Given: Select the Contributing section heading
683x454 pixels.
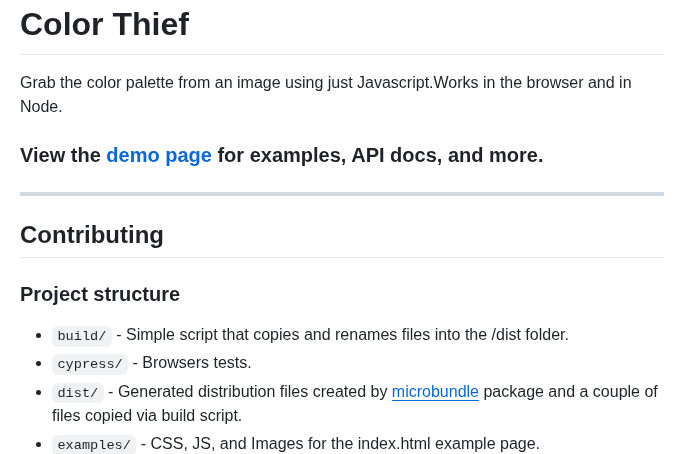Looking at the screenshot, I should (x=92, y=235).
